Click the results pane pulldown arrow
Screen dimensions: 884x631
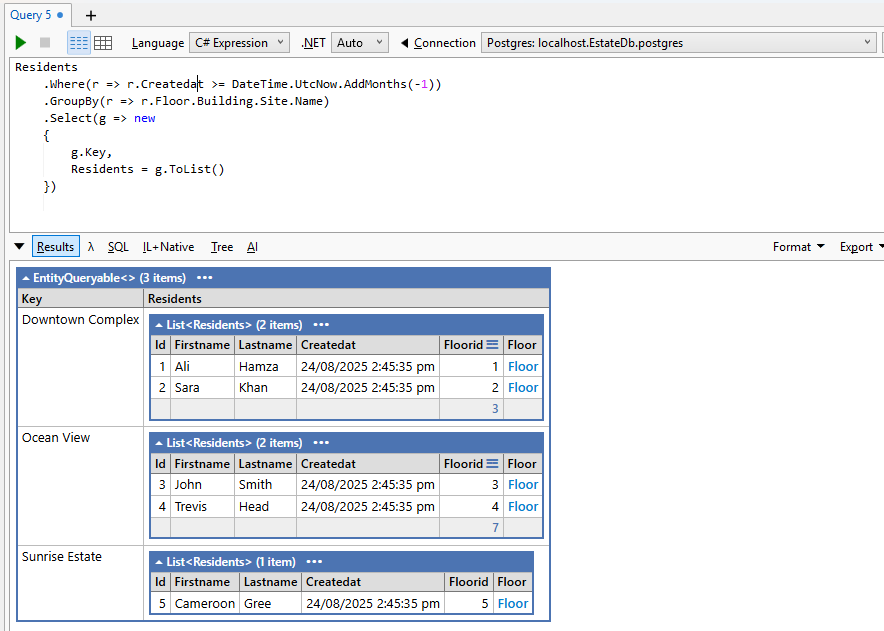[x=18, y=246]
